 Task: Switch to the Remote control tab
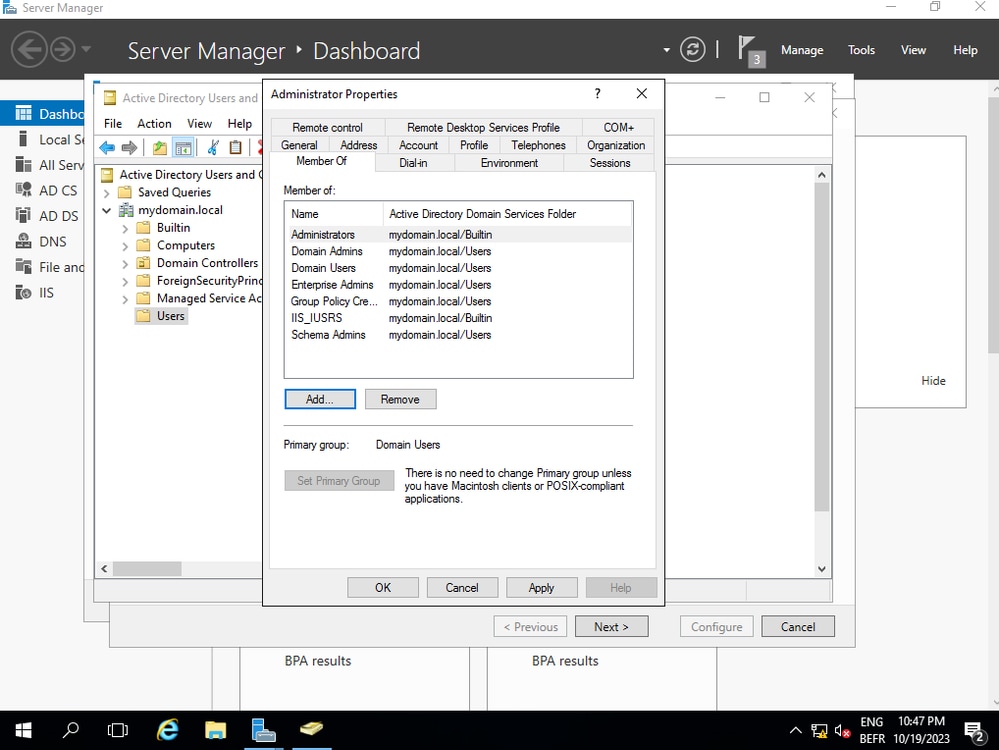(x=327, y=127)
